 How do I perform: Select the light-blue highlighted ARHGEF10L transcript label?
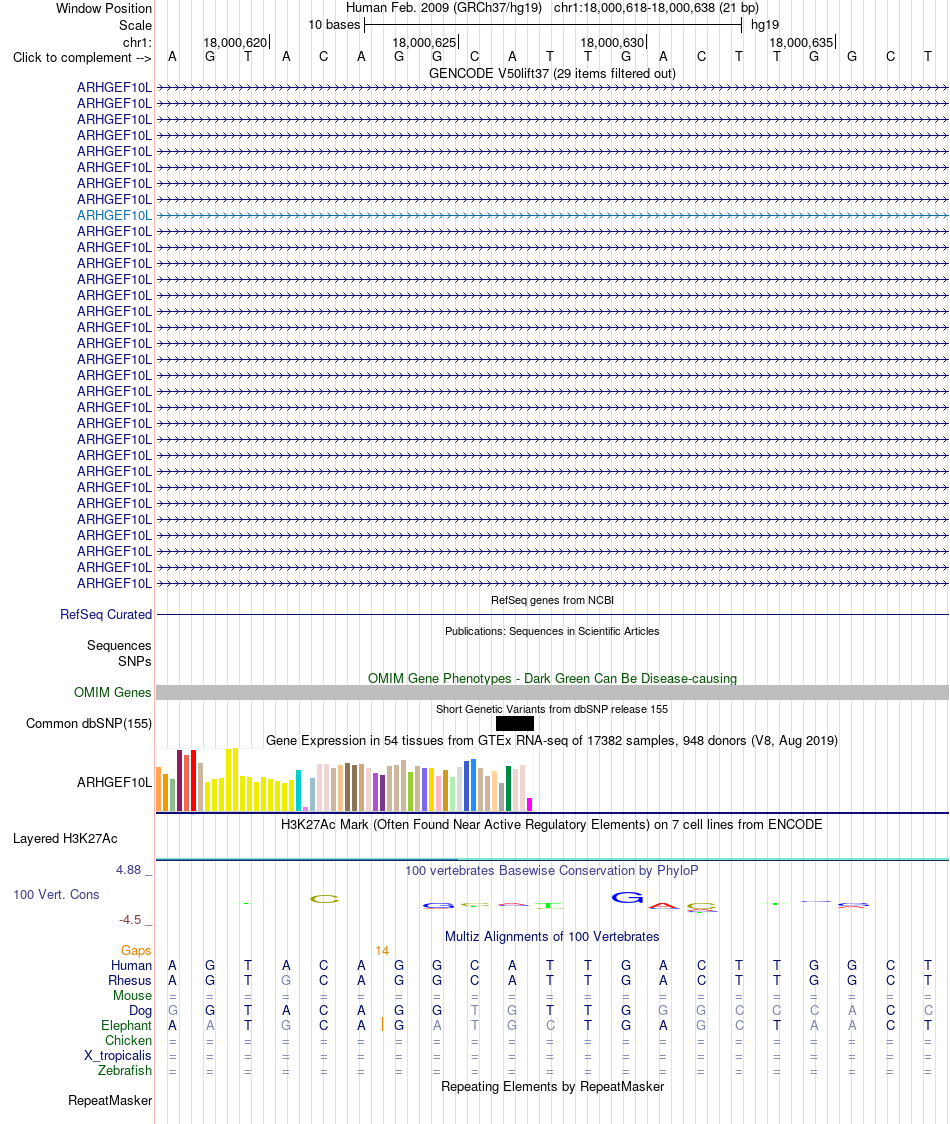(x=114, y=215)
